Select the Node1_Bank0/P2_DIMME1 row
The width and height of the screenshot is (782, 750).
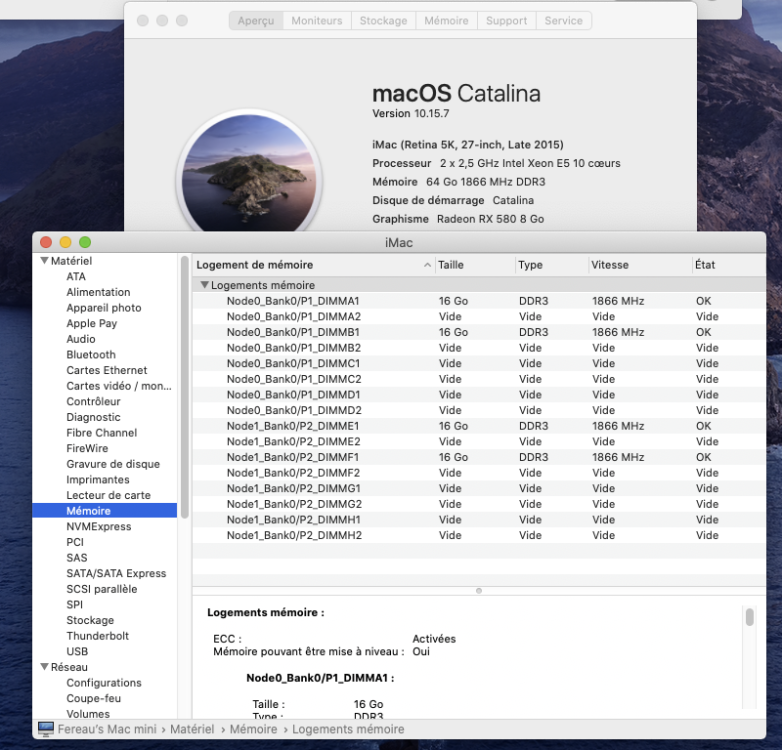[x=479, y=426]
